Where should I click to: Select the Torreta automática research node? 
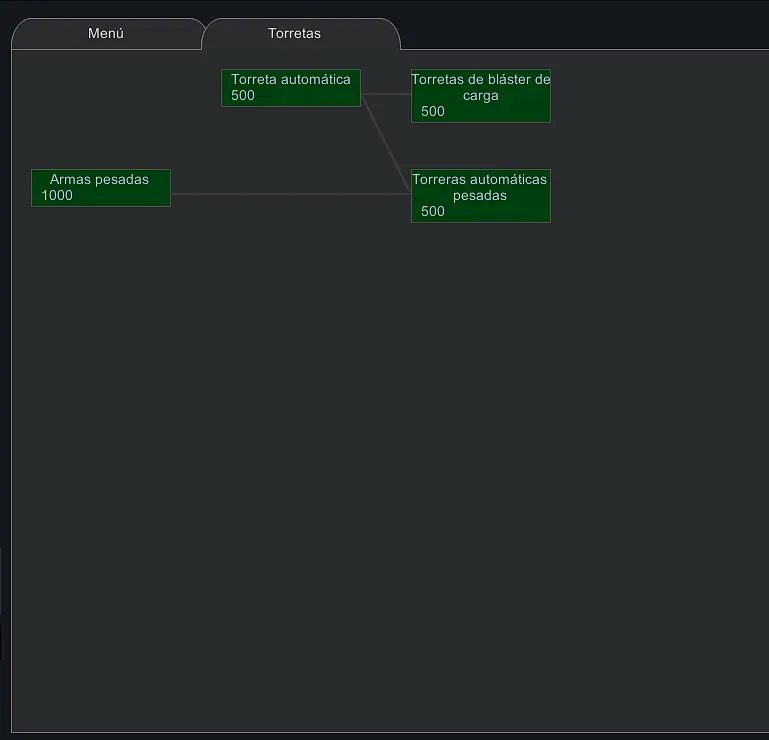click(290, 88)
